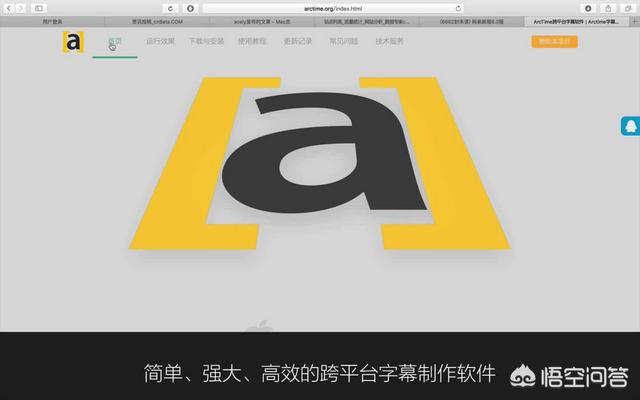This screenshot has height=400, width=640.
Task: Open a new tab with plus button
Action: coord(635,22)
